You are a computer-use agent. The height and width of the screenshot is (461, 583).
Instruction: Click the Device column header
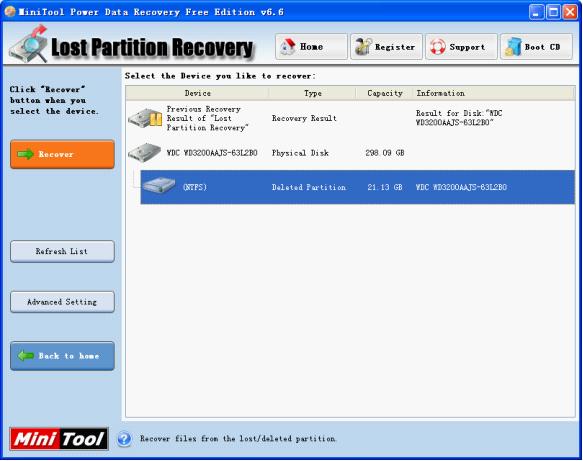click(x=197, y=93)
